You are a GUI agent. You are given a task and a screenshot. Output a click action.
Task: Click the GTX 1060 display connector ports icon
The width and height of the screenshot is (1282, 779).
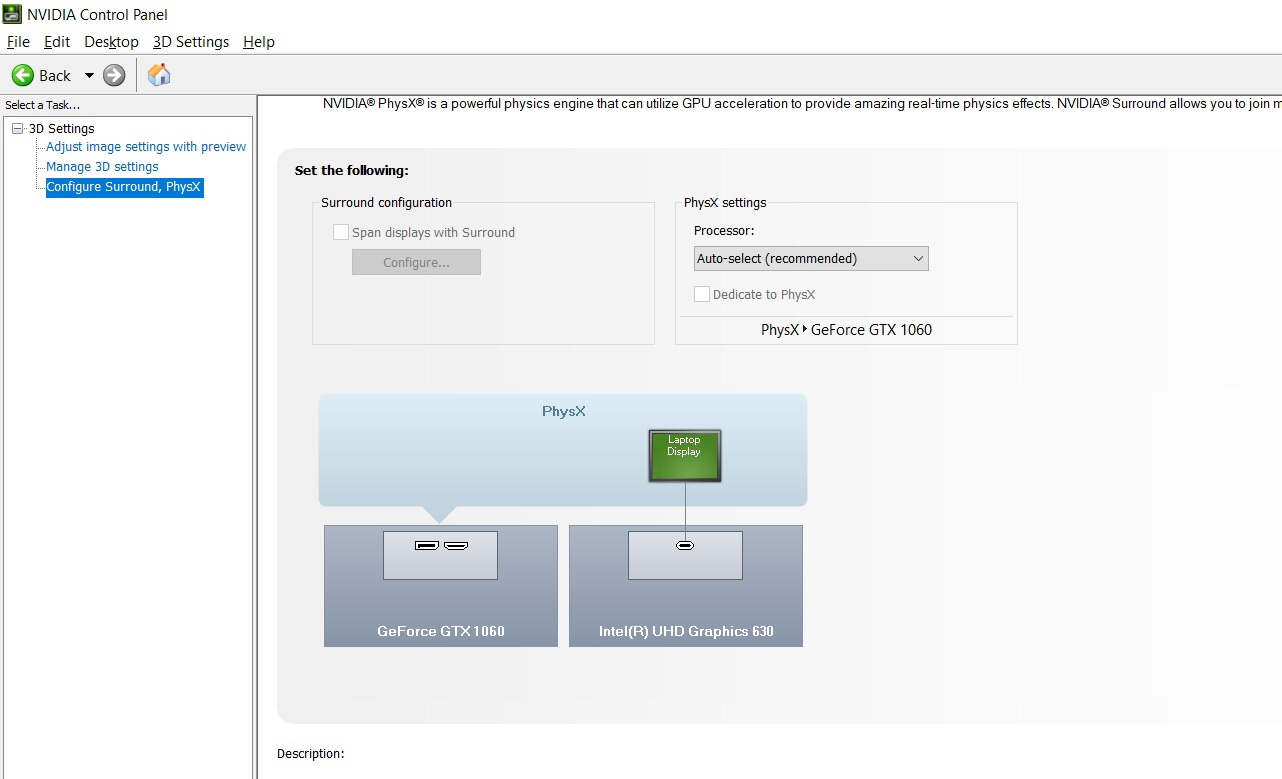point(441,546)
